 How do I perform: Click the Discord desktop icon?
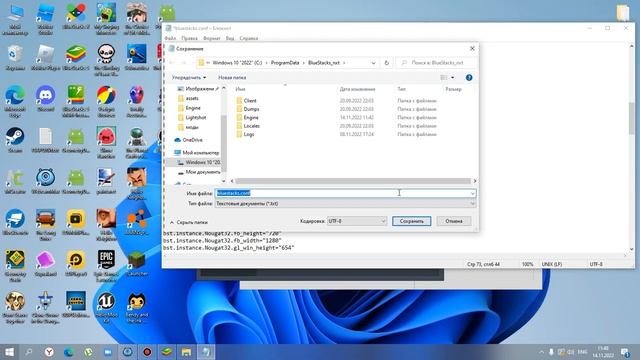45,99
